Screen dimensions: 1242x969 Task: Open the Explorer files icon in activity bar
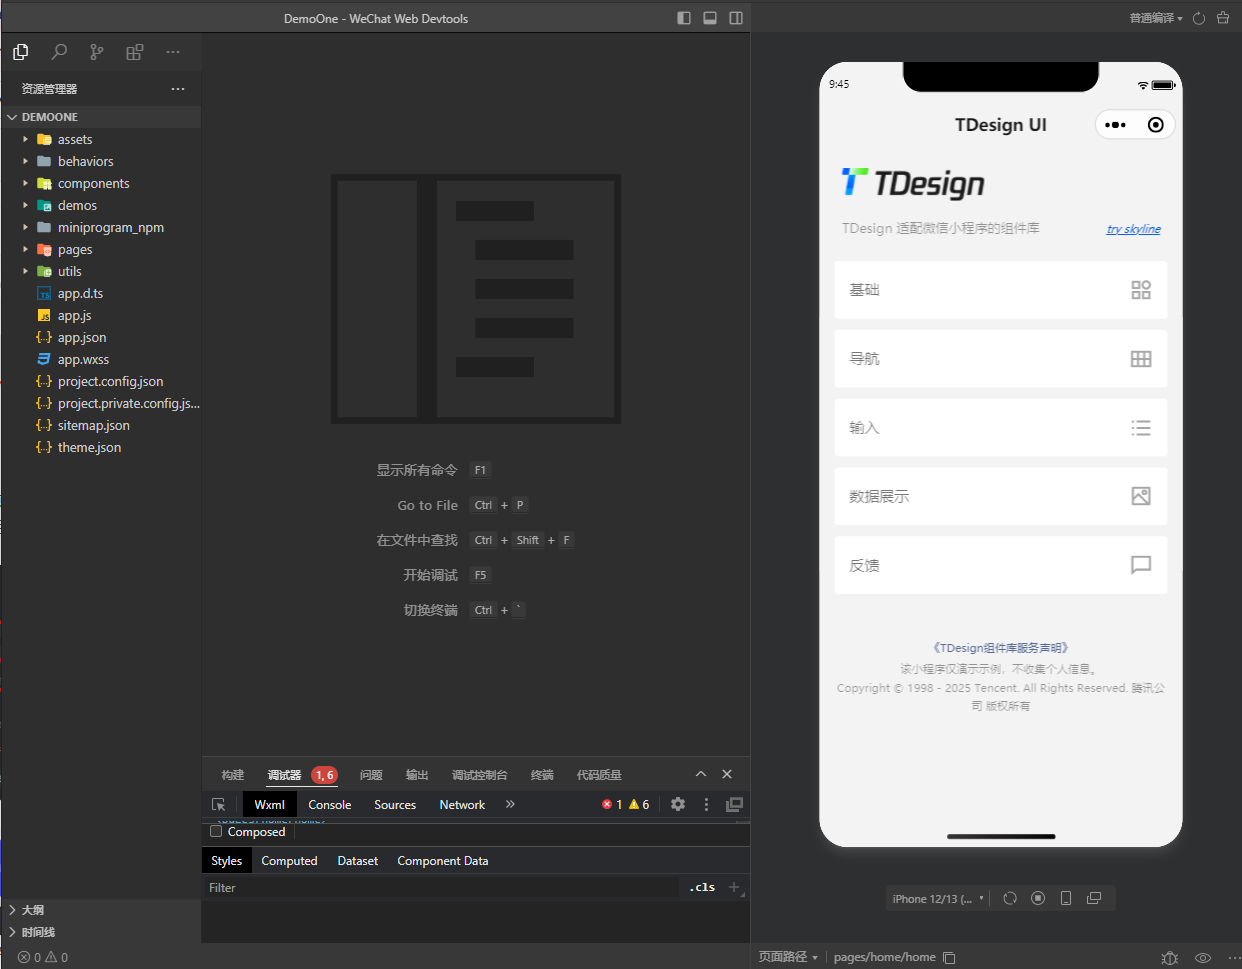[20, 52]
